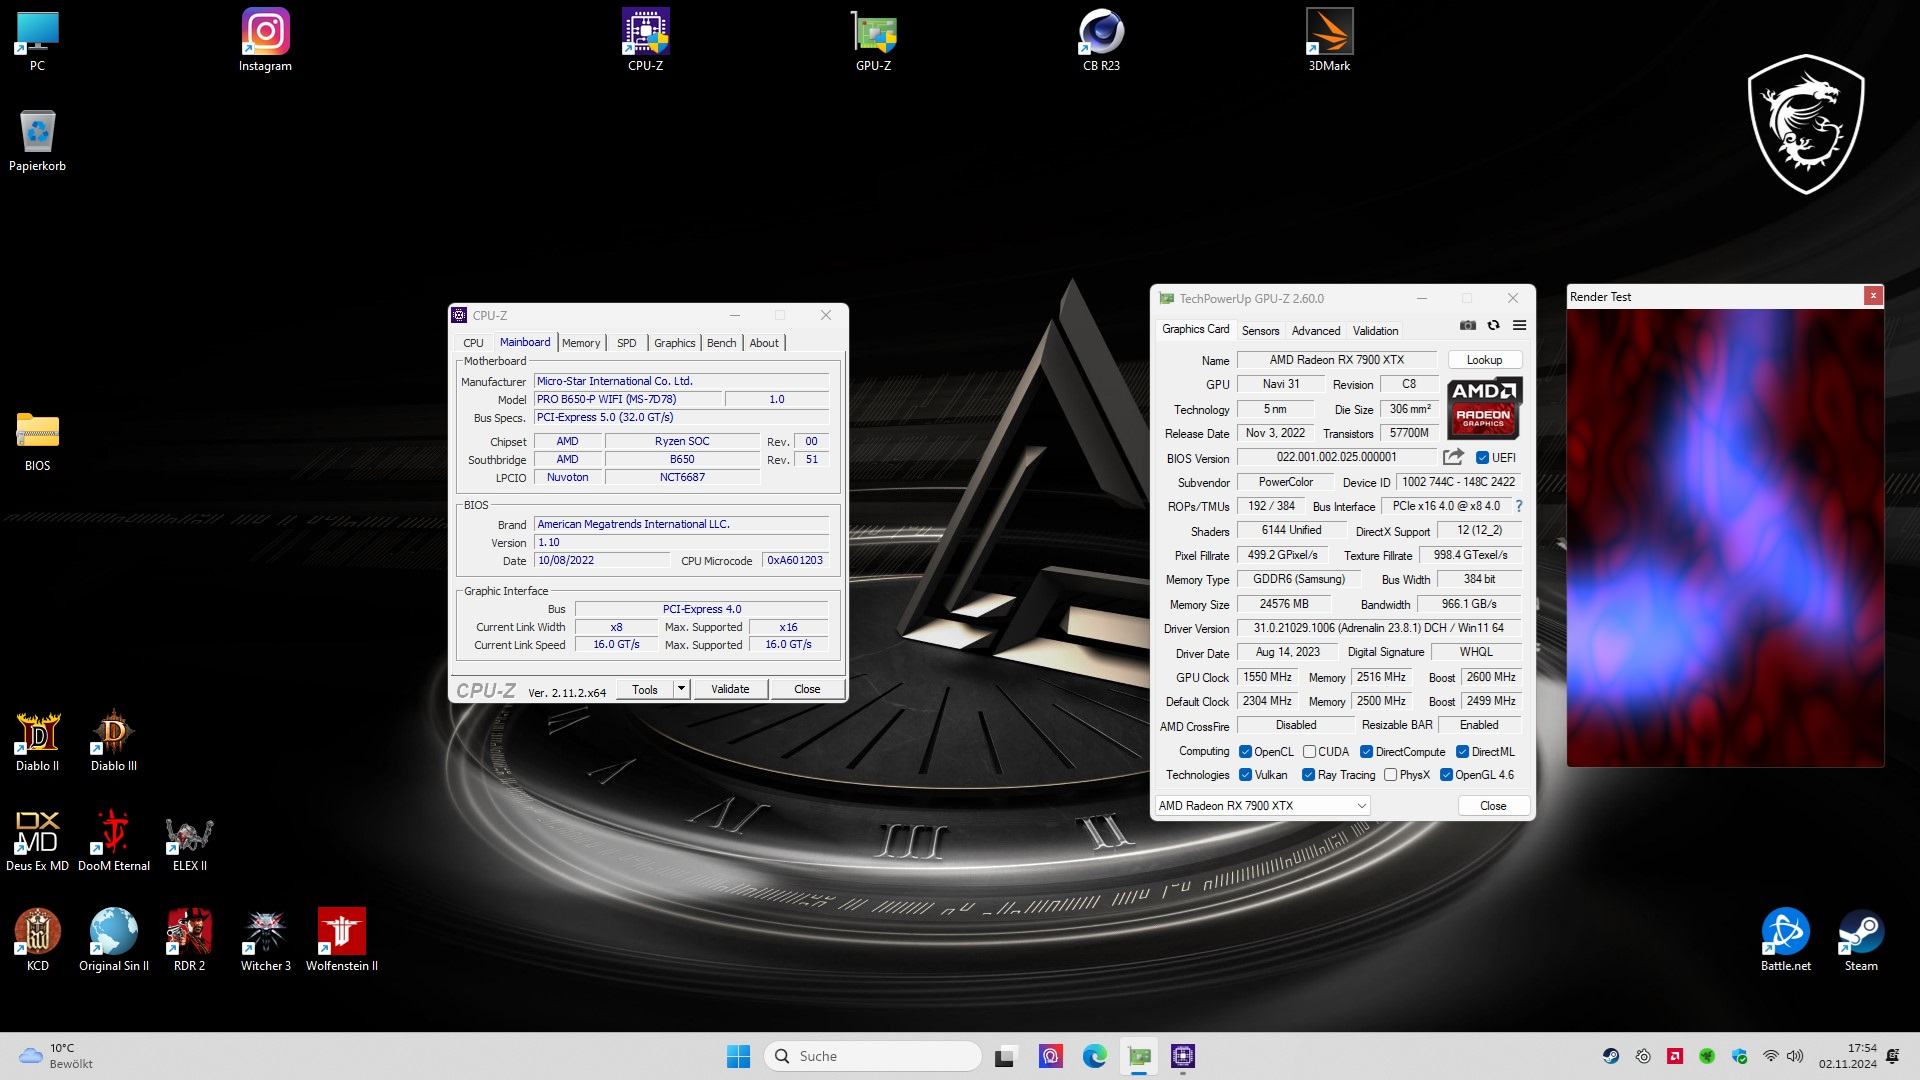
Task: Click the Validate button in CPU-Z
Action: (729, 689)
